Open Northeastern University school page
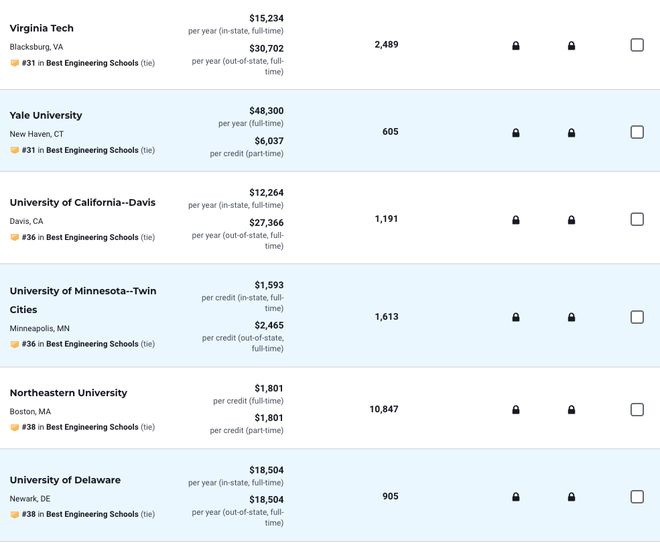This screenshot has height=543, width=660. point(68,393)
